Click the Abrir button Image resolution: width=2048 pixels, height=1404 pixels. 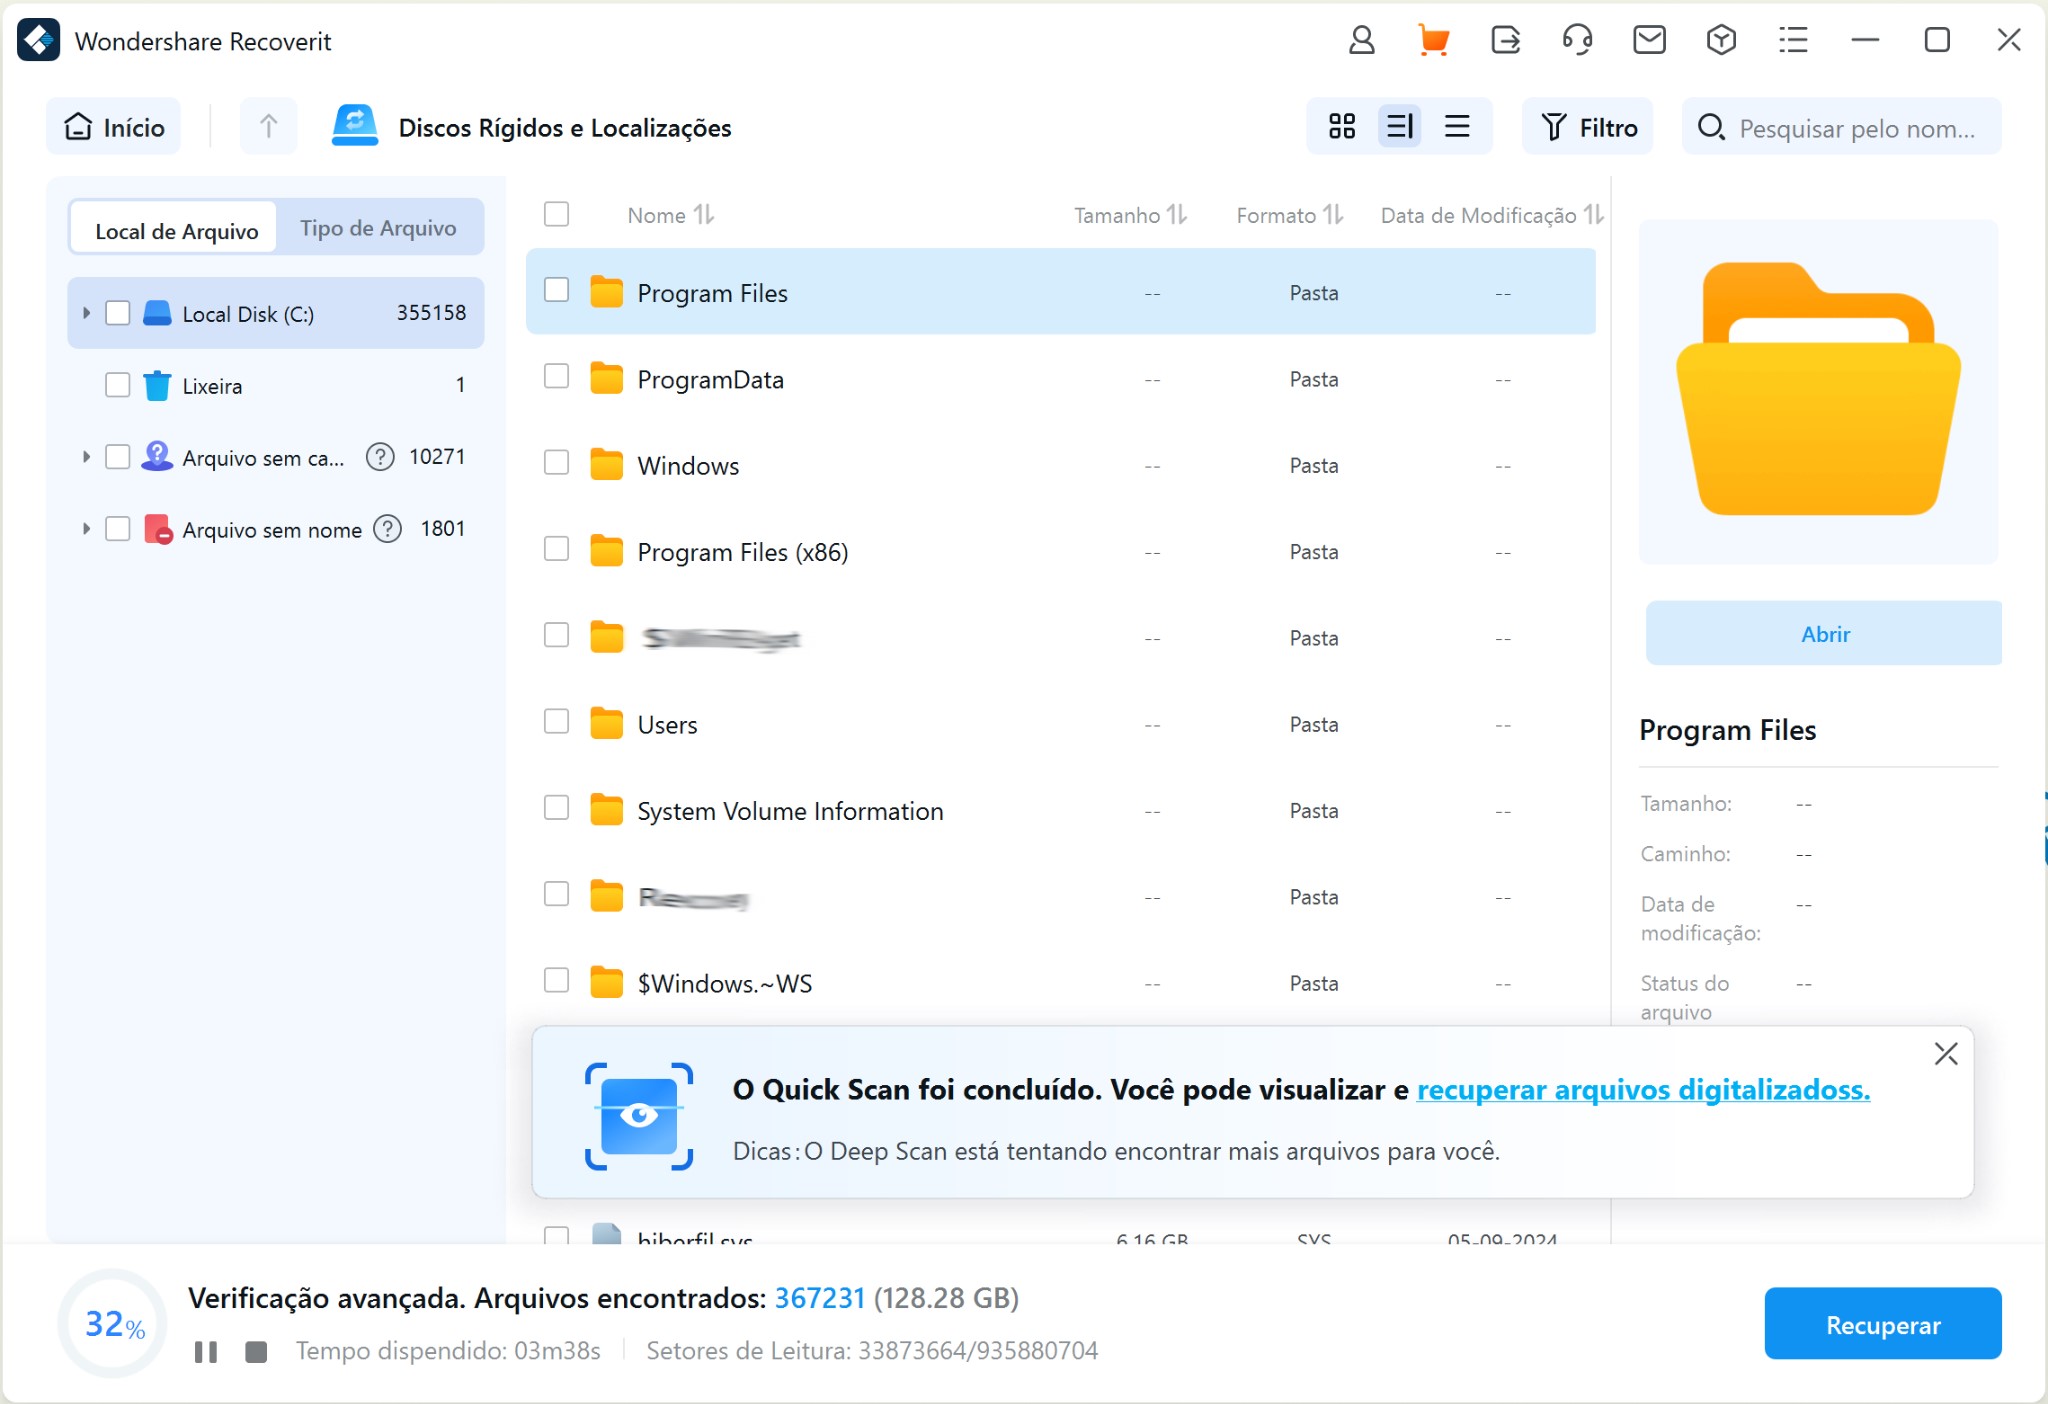click(1824, 634)
